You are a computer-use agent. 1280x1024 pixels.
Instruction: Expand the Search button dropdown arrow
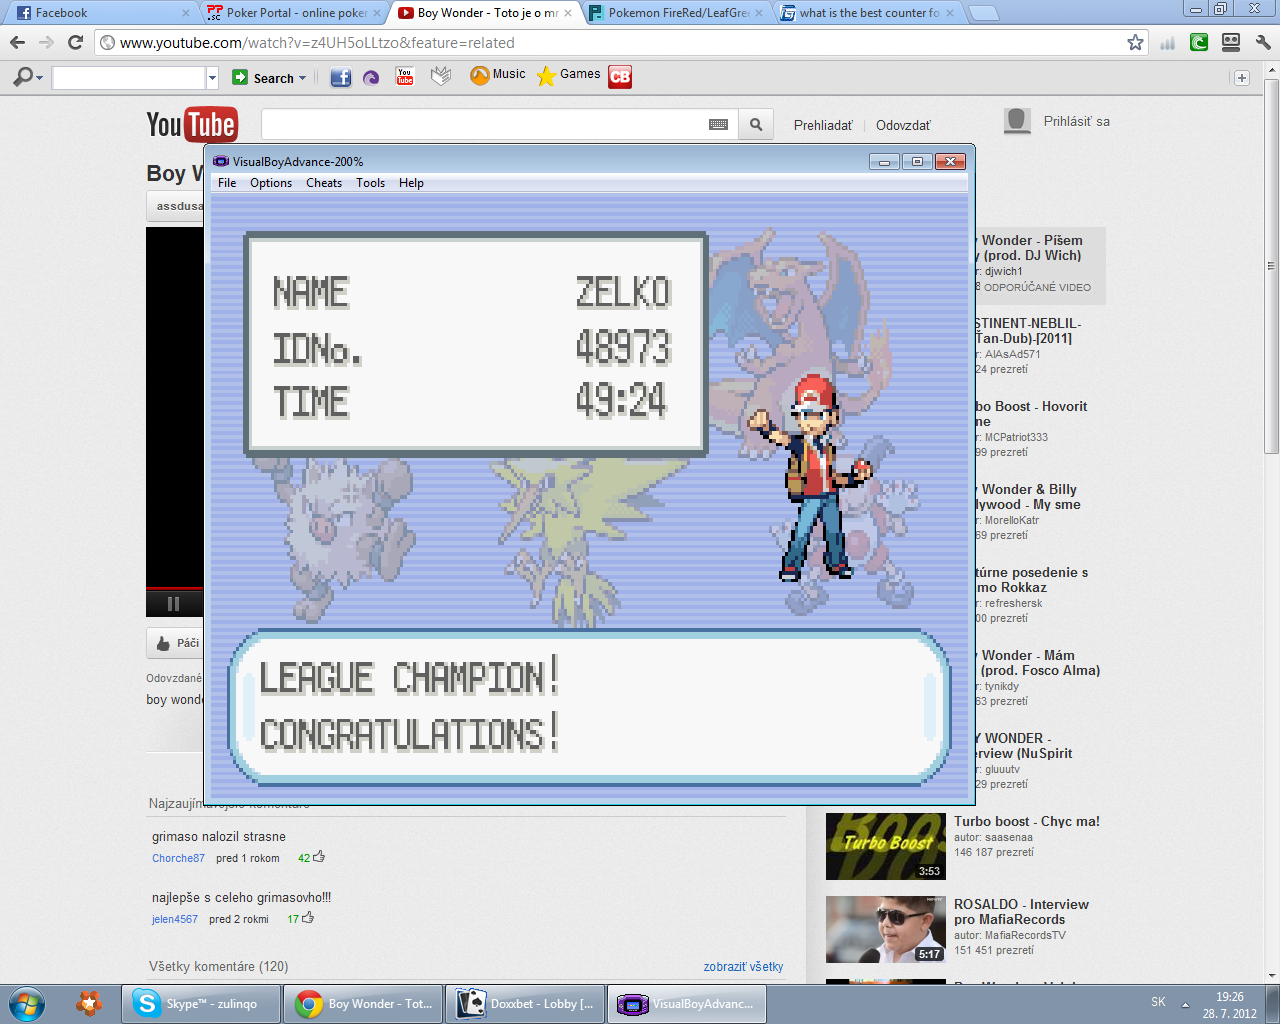coord(302,78)
